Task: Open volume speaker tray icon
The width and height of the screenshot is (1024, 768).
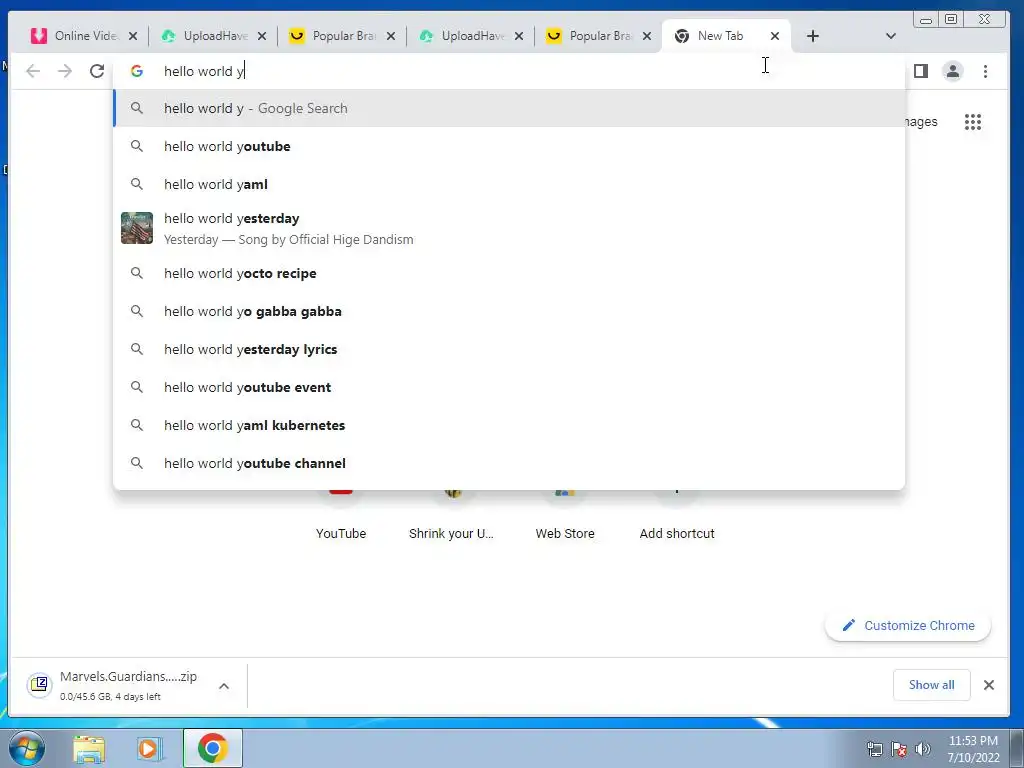Action: tap(923, 749)
